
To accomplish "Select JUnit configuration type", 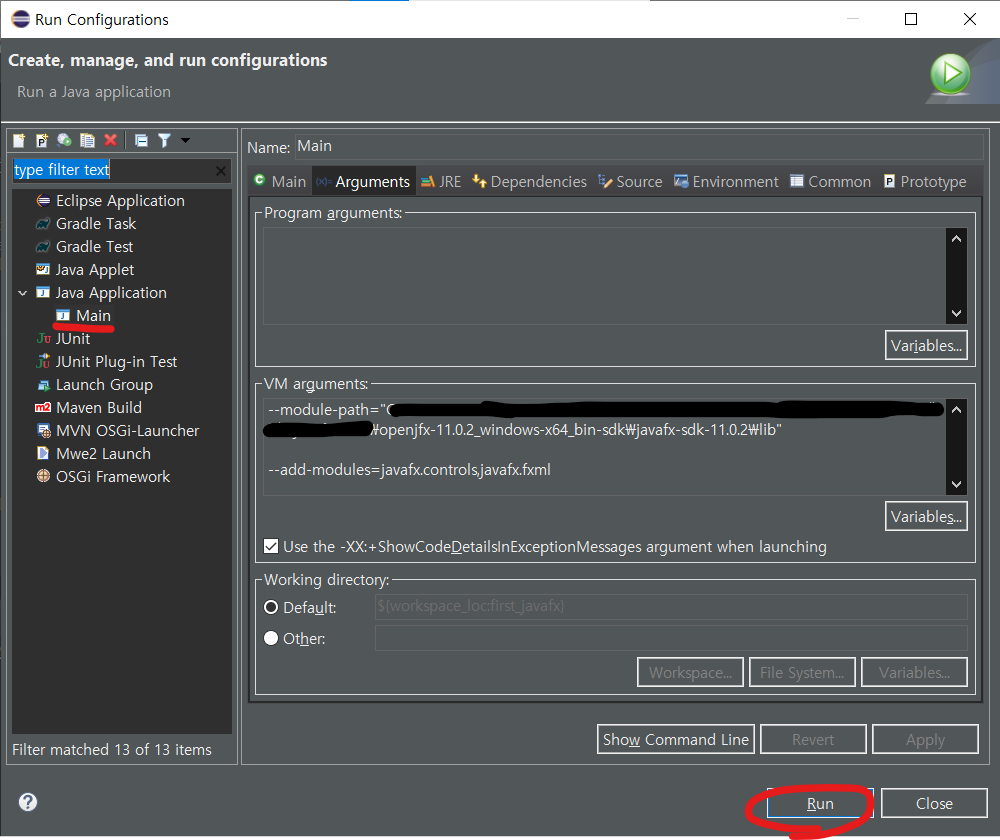I will pyautogui.click(x=73, y=339).
